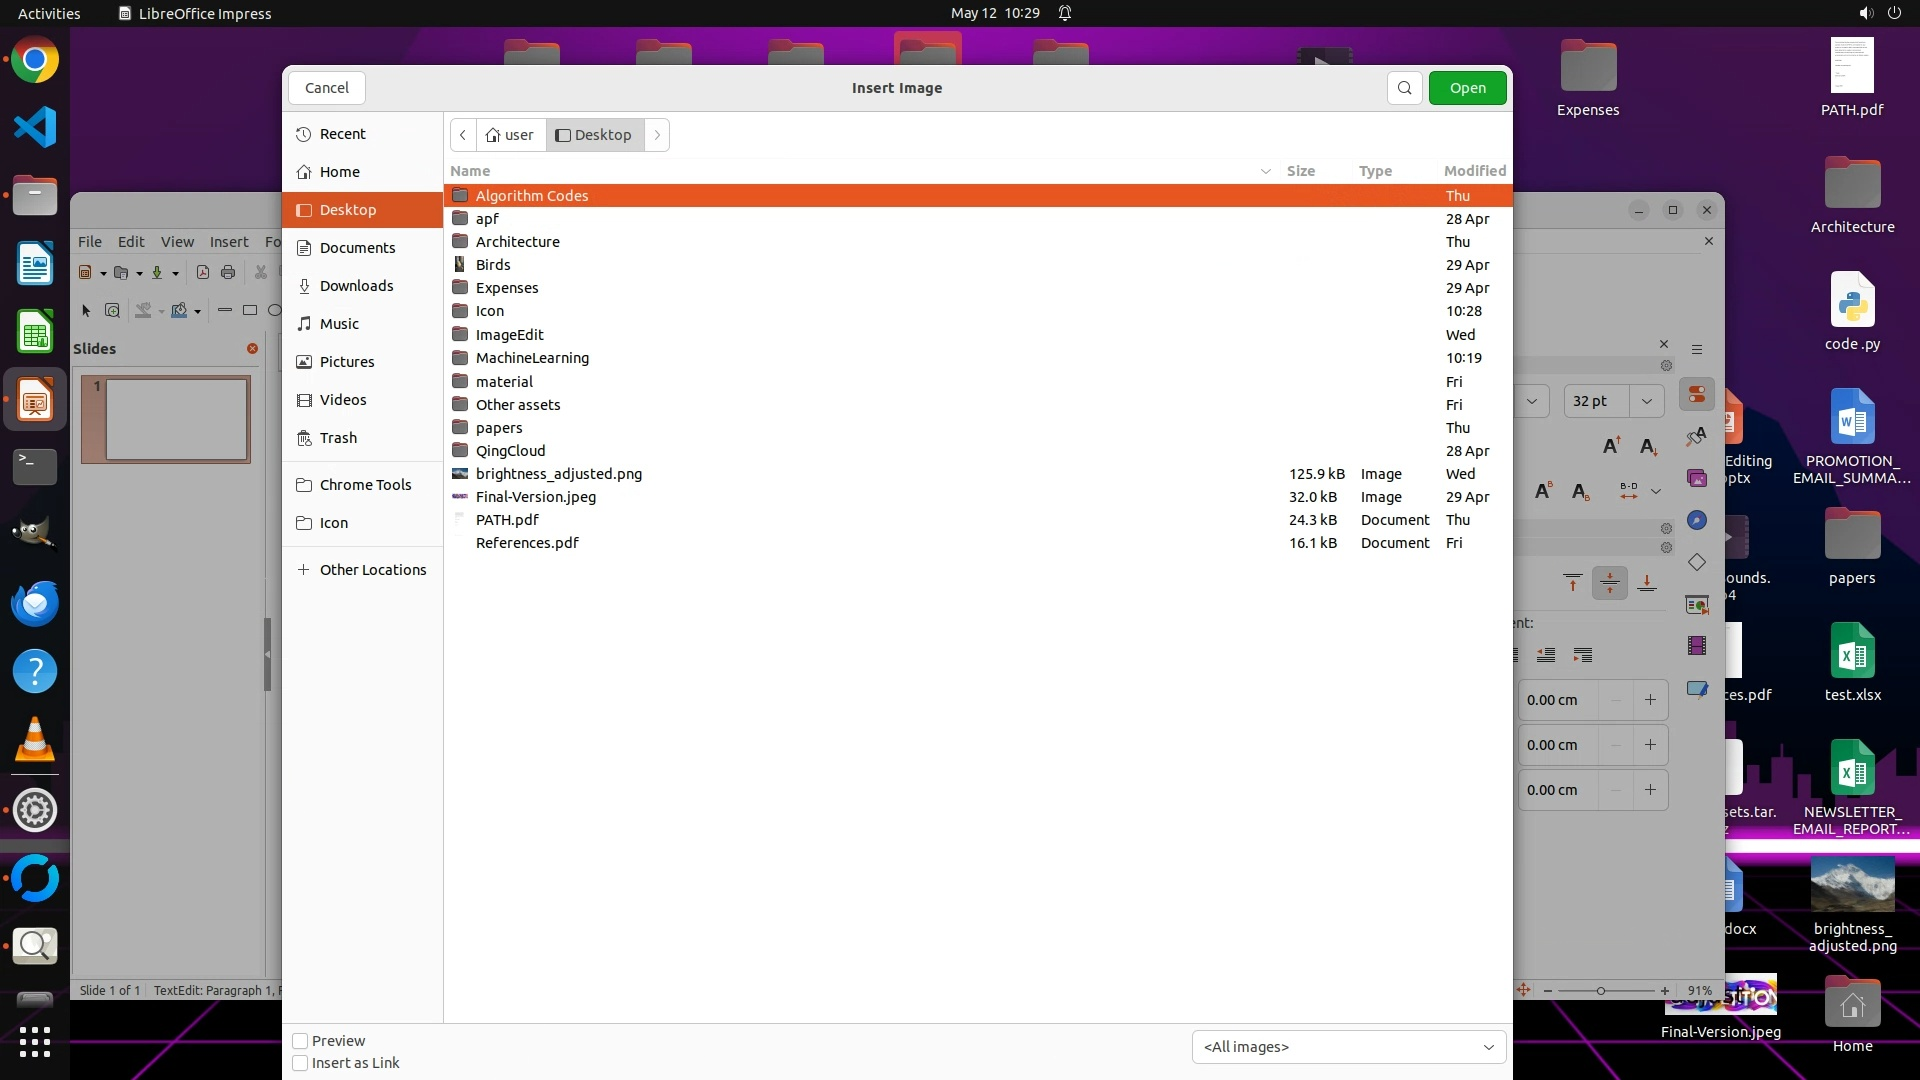The width and height of the screenshot is (1920, 1080).
Task: Click the Increase Font Size icon
Action: click(1611, 446)
